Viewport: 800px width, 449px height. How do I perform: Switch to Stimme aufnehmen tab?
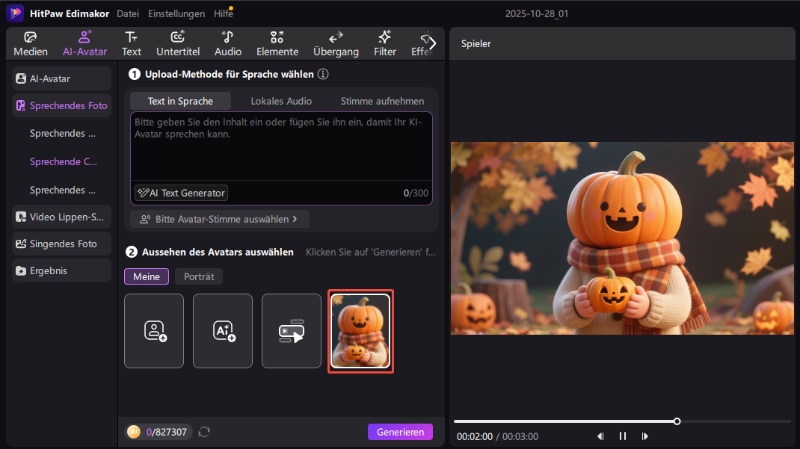[x=382, y=101]
